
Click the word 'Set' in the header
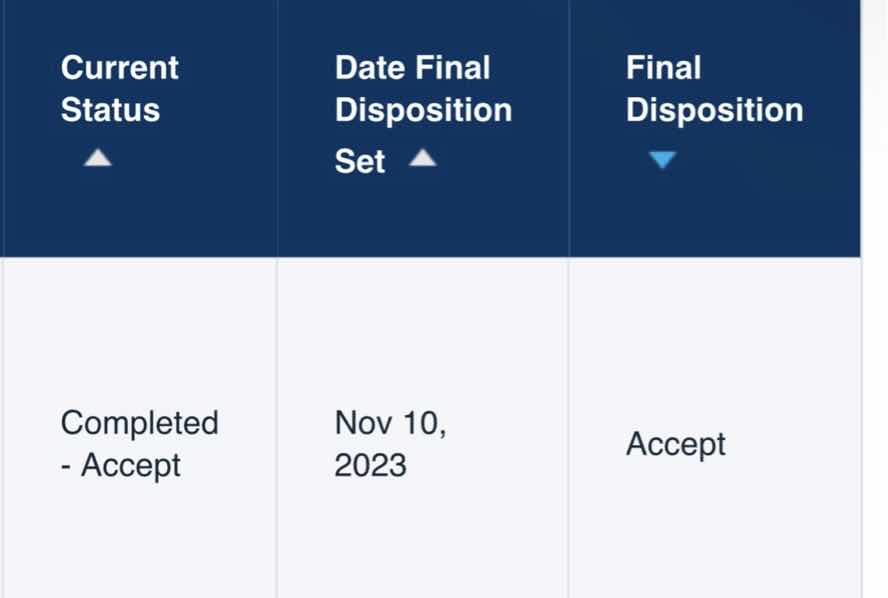(x=360, y=162)
